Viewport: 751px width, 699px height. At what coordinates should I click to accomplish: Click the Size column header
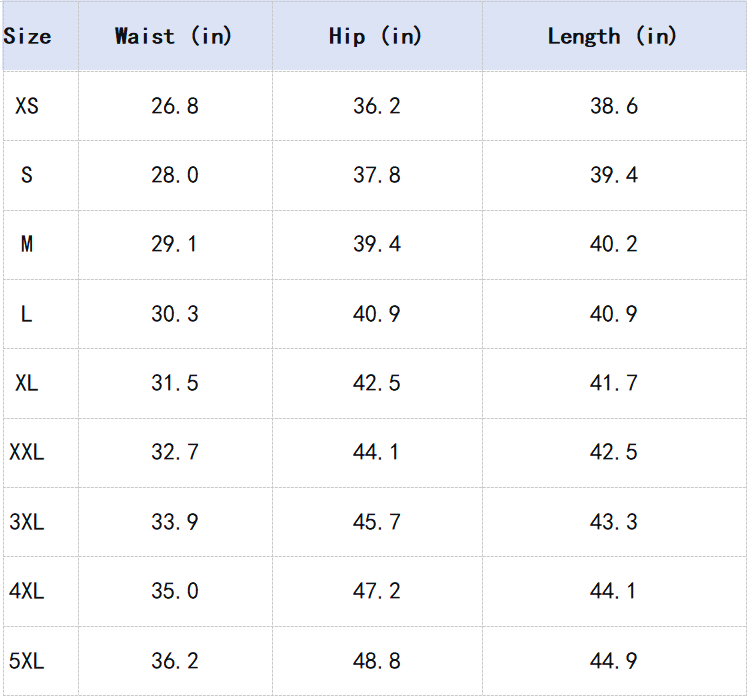(27, 37)
